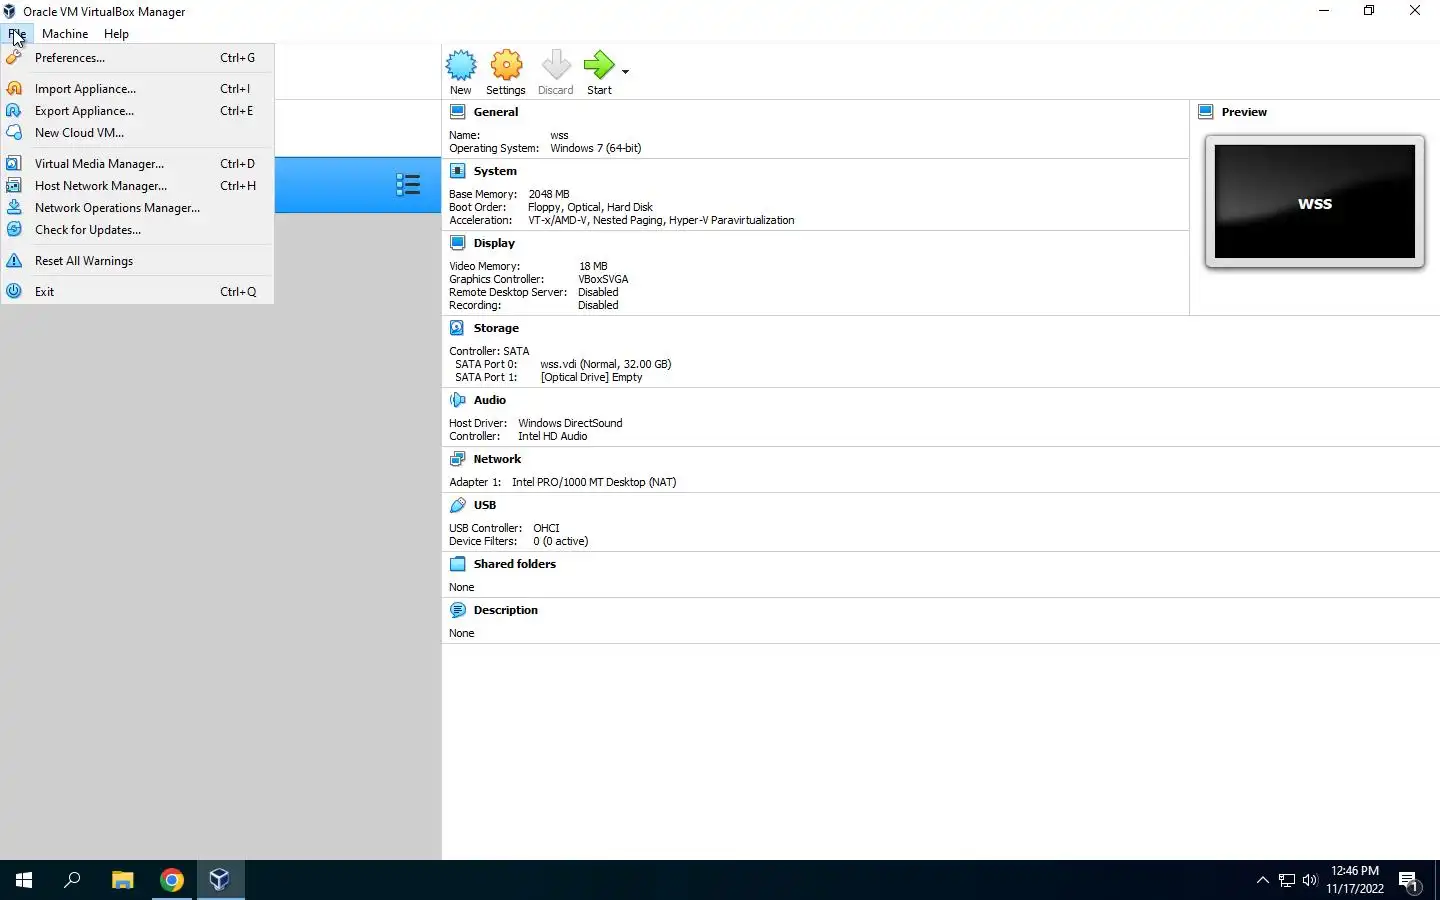Viewport: 1440px width, 900px height.
Task: Click the Optical Drive Empty entry
Action: tap(591, 377)
